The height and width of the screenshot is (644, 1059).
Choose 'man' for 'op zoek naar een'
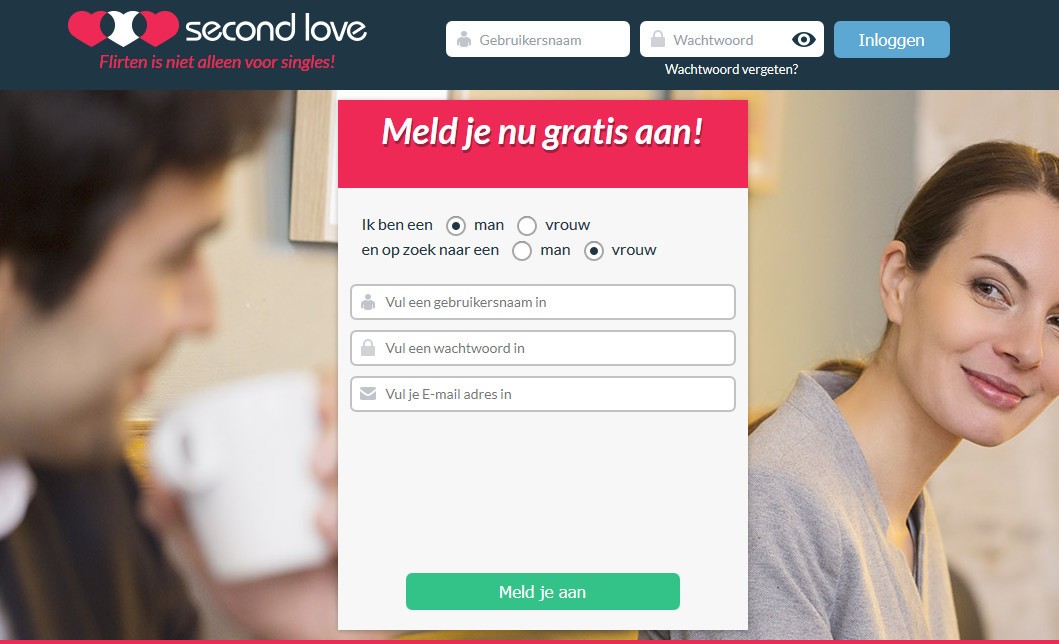coord(521,251)
